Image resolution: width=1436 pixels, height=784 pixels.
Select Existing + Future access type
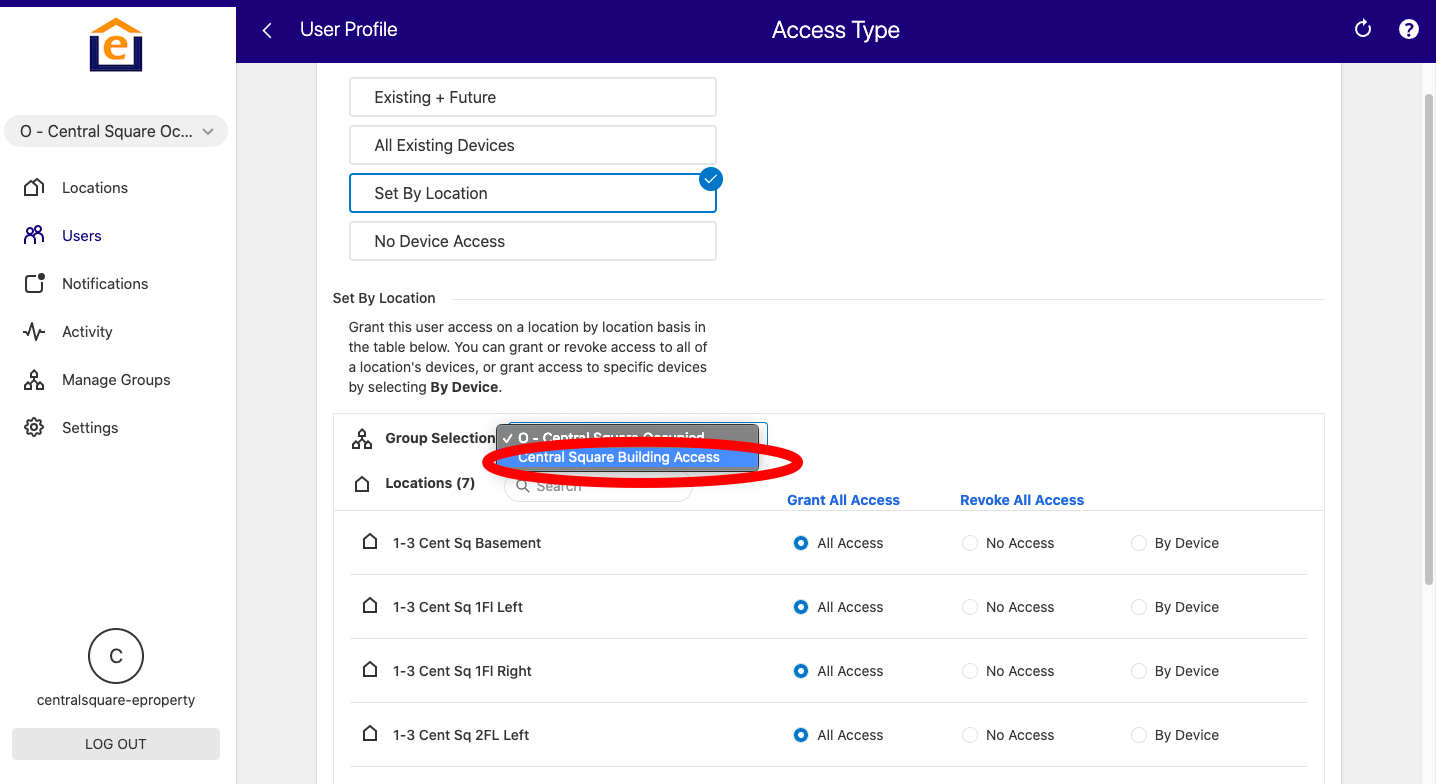pyautogui.click(x=533, y=97)
